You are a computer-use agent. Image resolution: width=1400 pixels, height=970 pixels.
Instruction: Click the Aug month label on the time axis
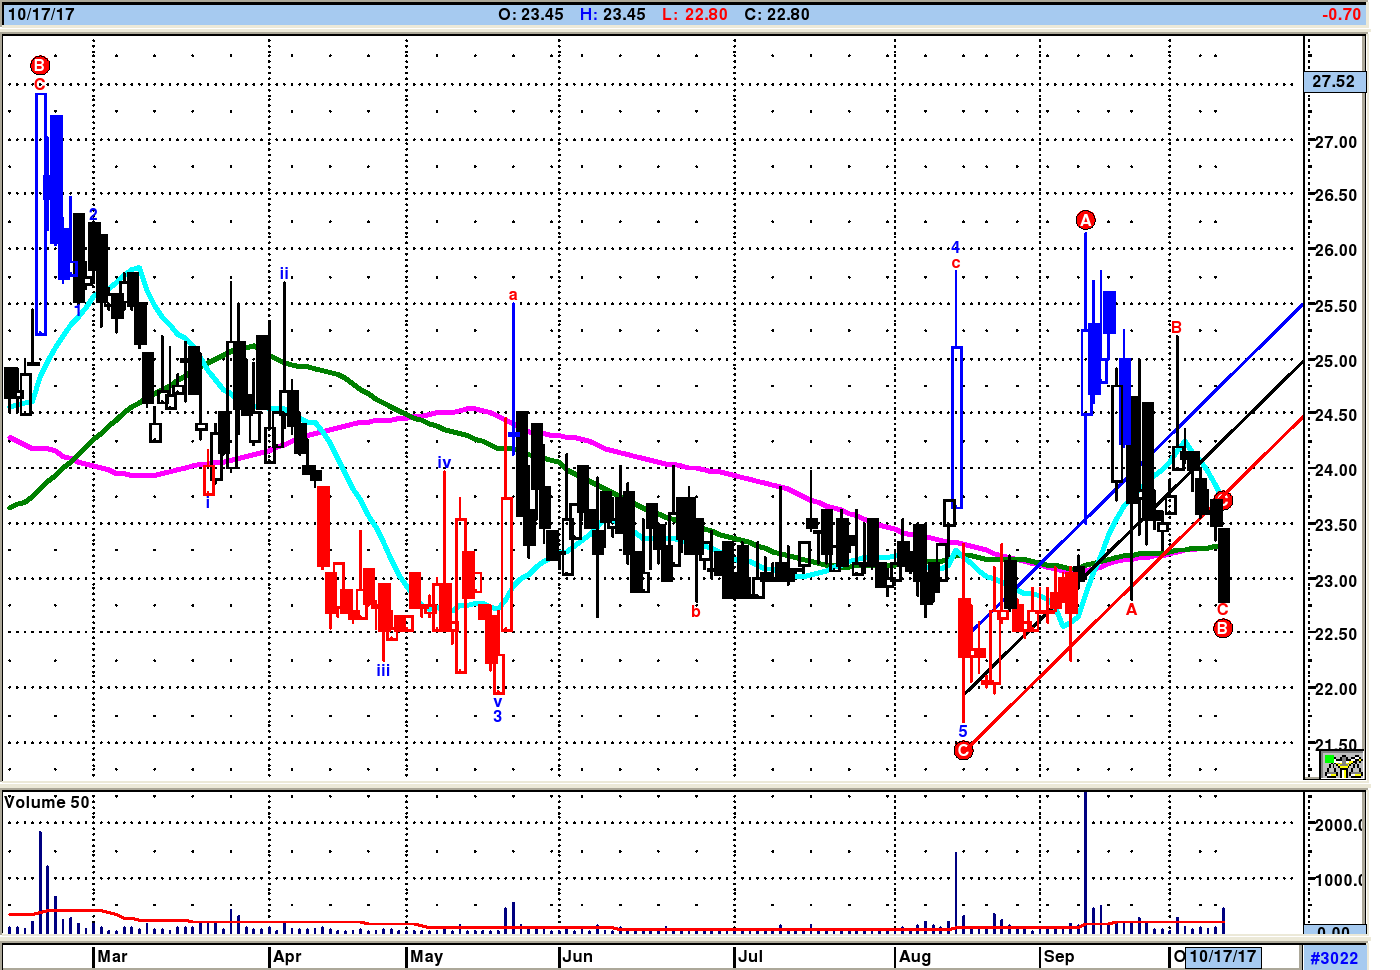tap(915, 956)
